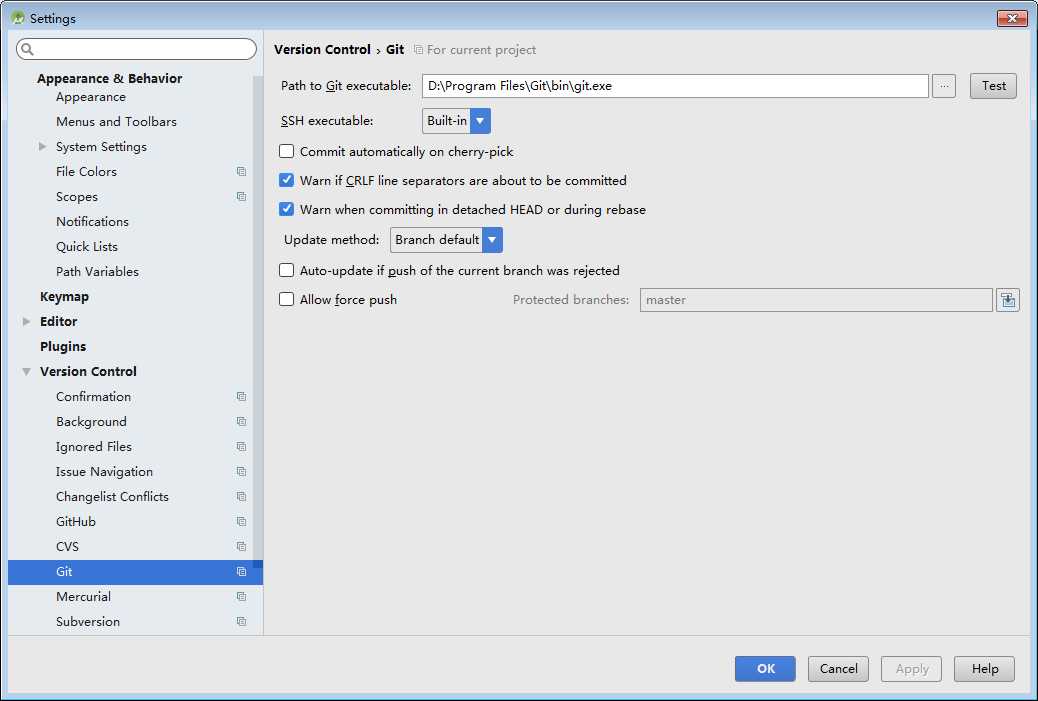The width and height of the screenshot is (1038, 701).
Task: Click the project-level icon beside Issue Navigation
Action: point(241,472)
